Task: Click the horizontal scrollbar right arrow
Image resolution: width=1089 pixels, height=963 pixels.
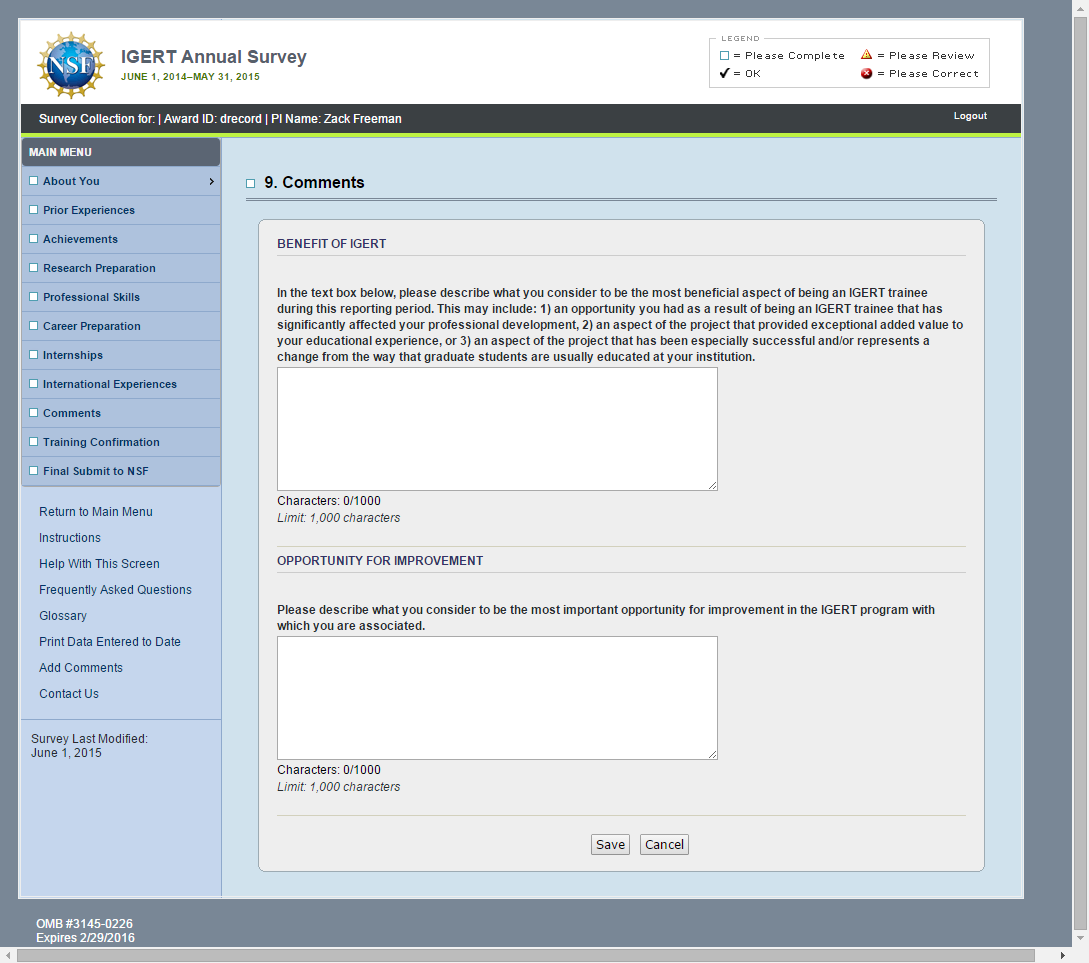Action: 1063,956
